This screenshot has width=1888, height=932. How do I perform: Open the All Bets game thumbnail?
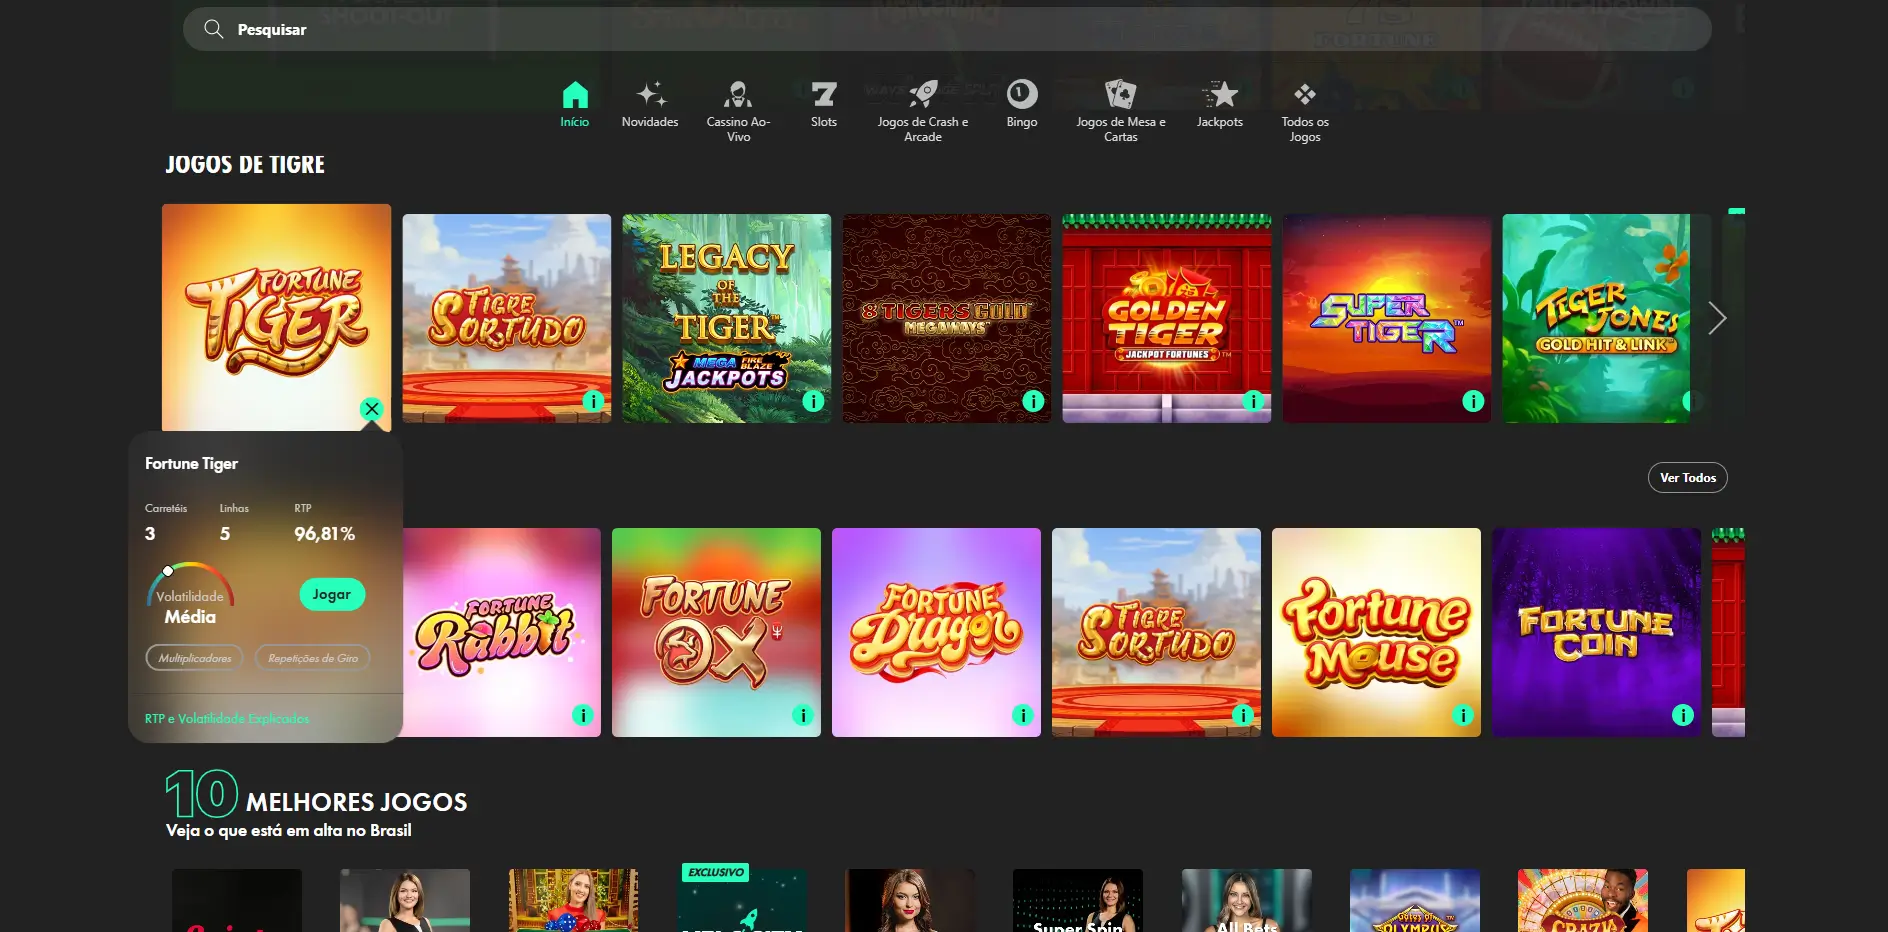[x=1247, y=900]
